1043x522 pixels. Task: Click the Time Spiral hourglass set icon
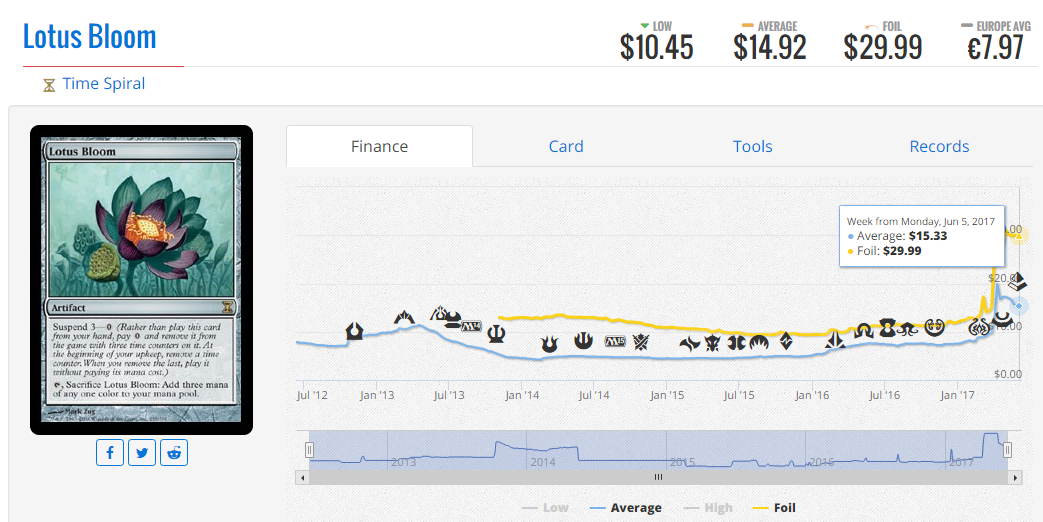click(x=49, y=85)
